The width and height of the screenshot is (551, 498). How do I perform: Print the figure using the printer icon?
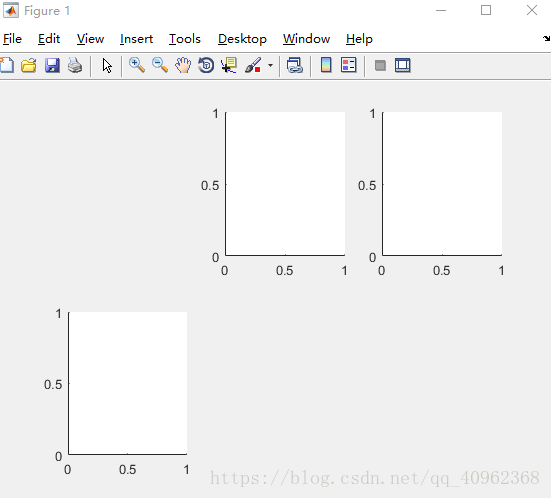click(75, 65)
